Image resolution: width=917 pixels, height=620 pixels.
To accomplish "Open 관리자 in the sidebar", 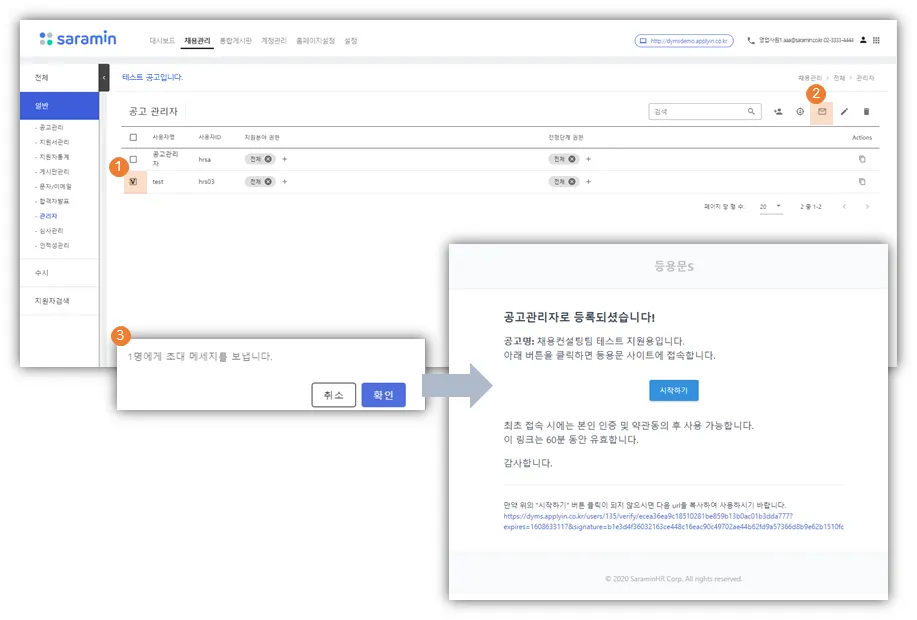I will (x=48, y=216).
